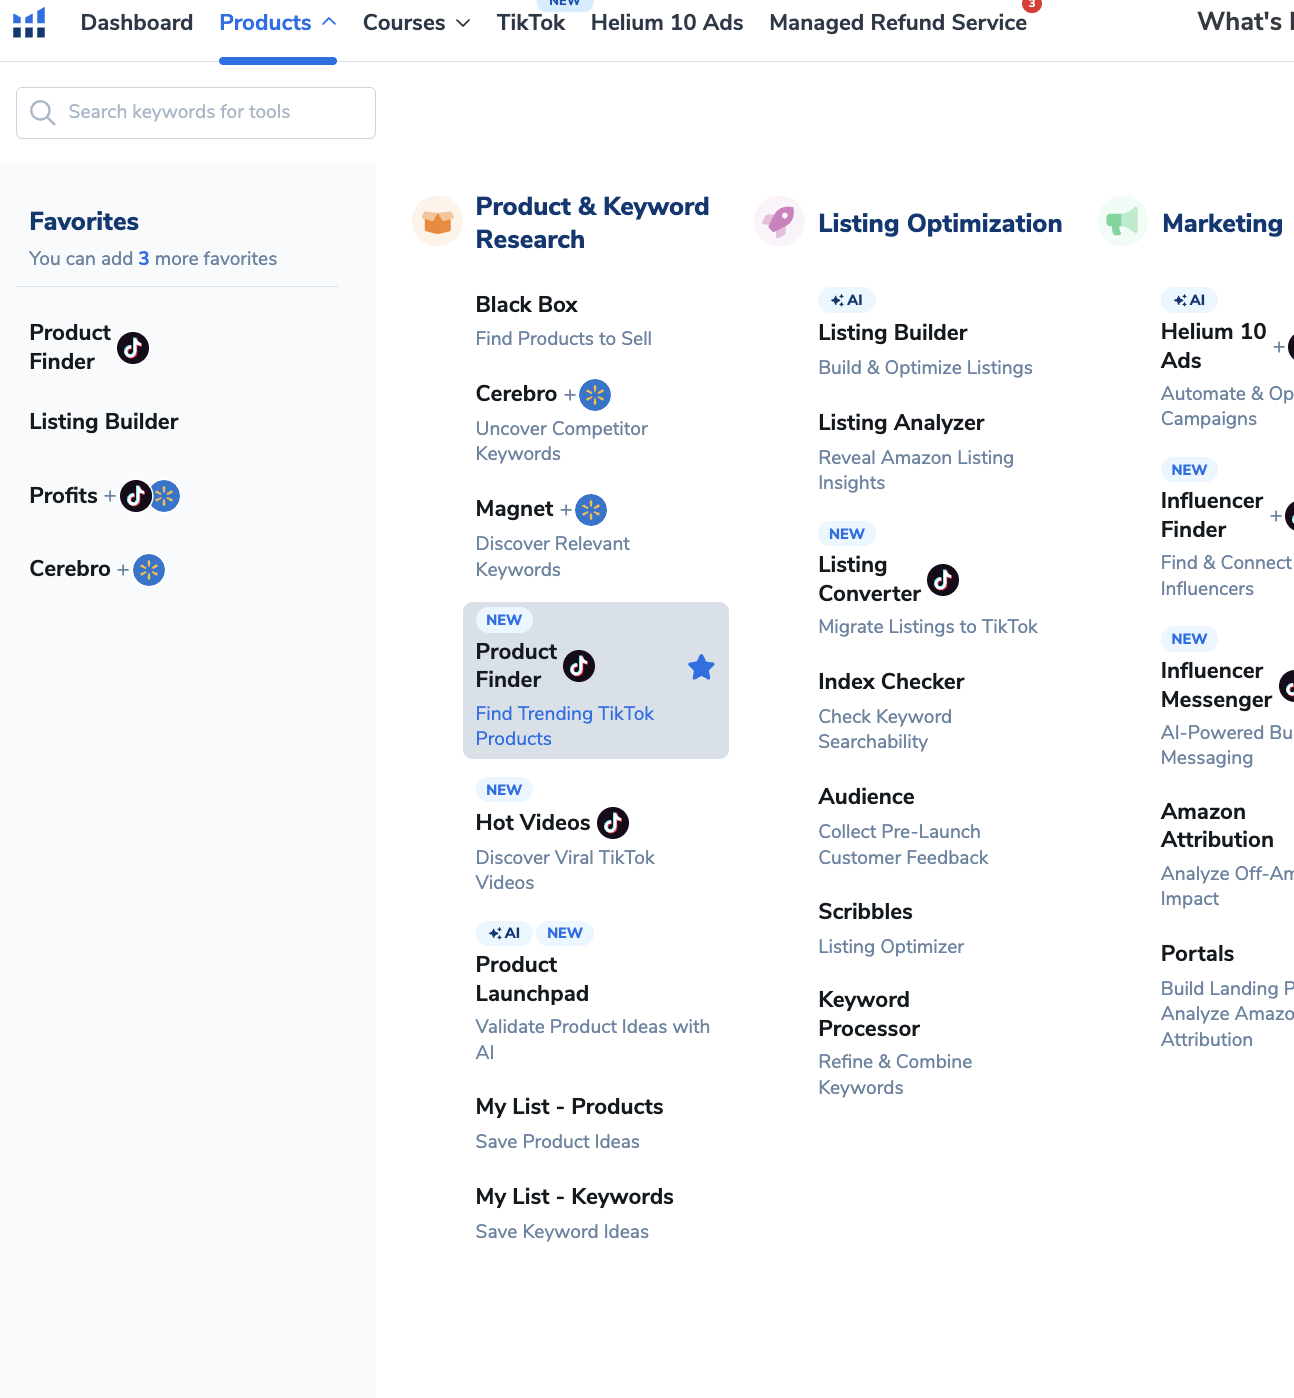
Task: Open the TikTok tab
Action: pyautogui.click(x=530, y=23)
